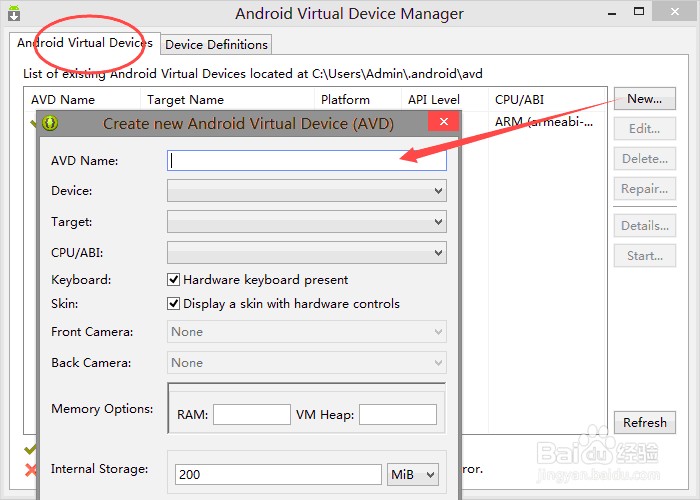Open the Target dropdown
Screen dimensions: 700x500
[307, 222]
